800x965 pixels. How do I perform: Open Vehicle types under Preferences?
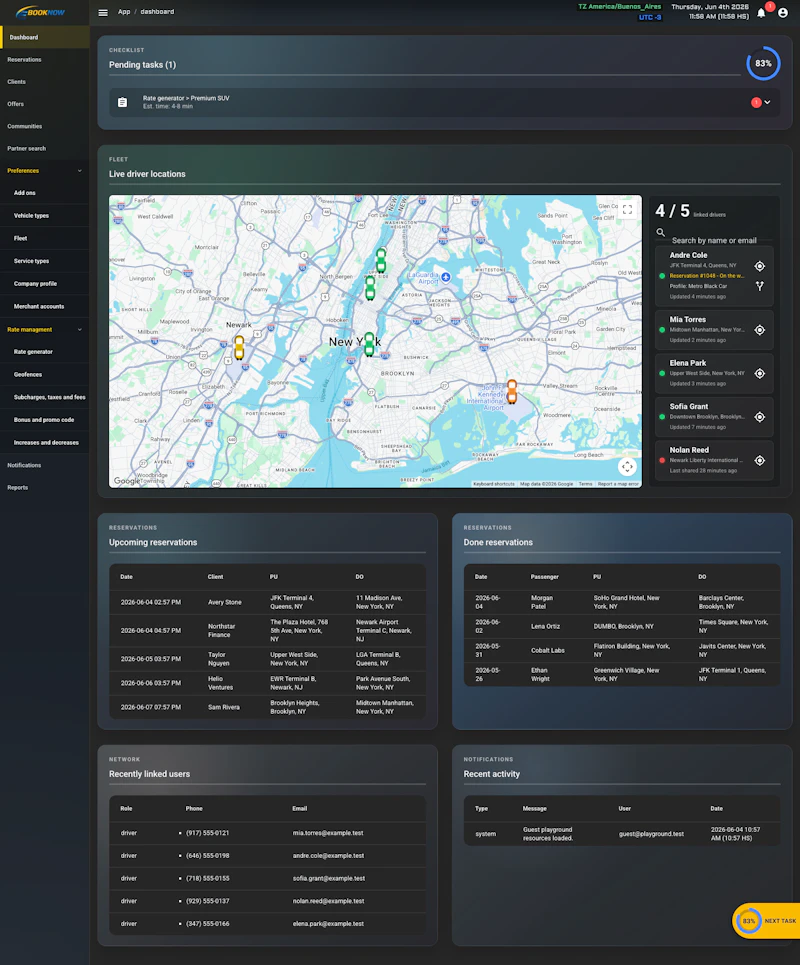44,215
